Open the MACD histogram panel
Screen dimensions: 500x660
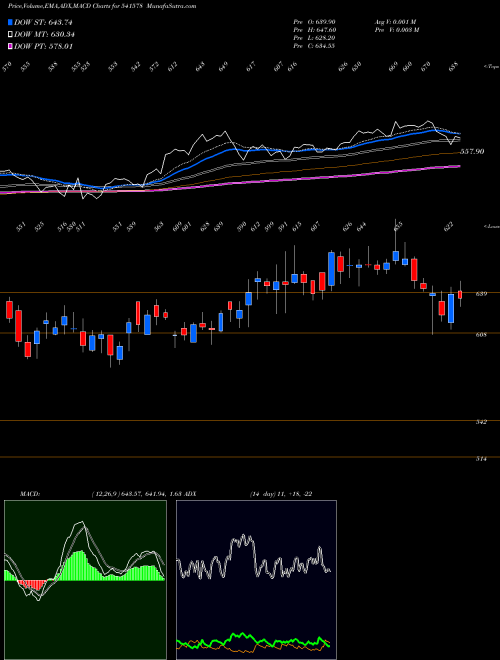[x=85, y=580]
